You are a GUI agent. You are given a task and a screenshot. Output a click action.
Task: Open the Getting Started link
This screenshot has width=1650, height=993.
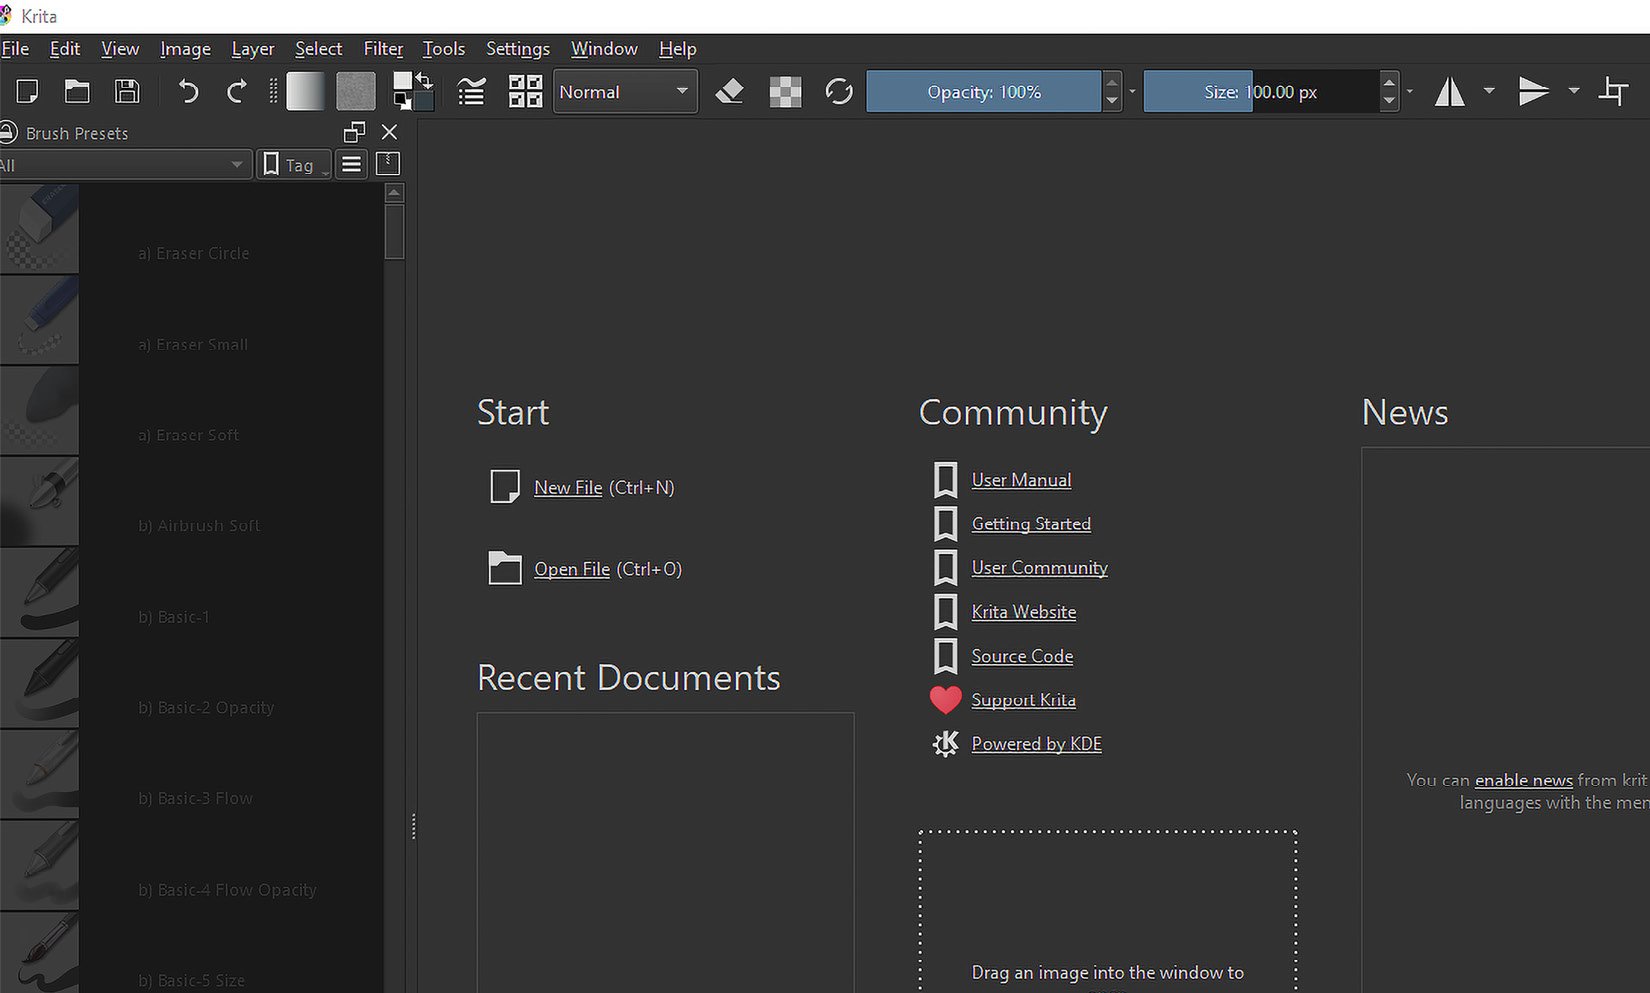(x=1031, y=524)
